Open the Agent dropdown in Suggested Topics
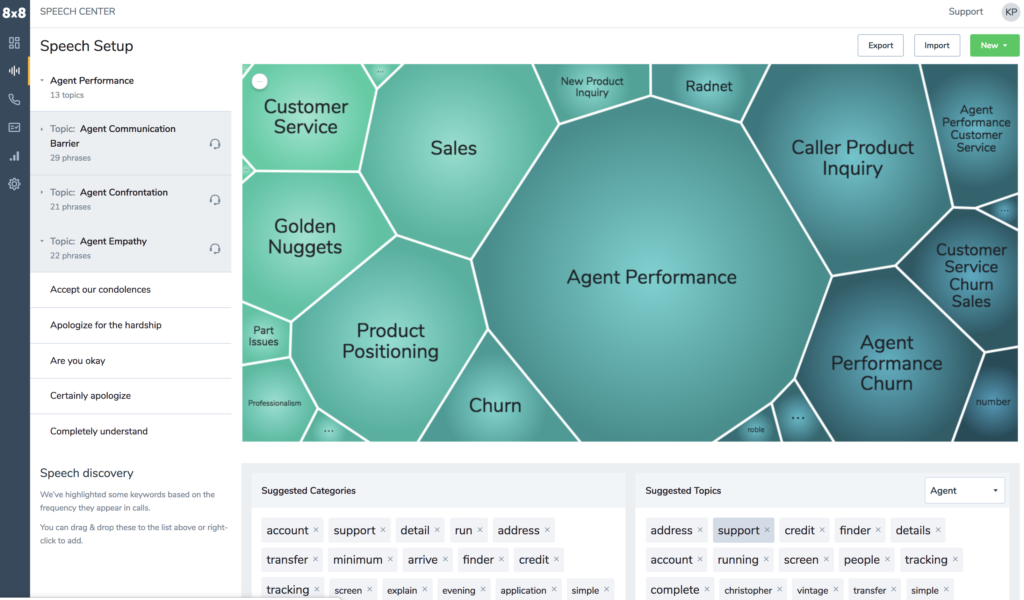This screenshot has height=600, width=1024. pos(965,490)
